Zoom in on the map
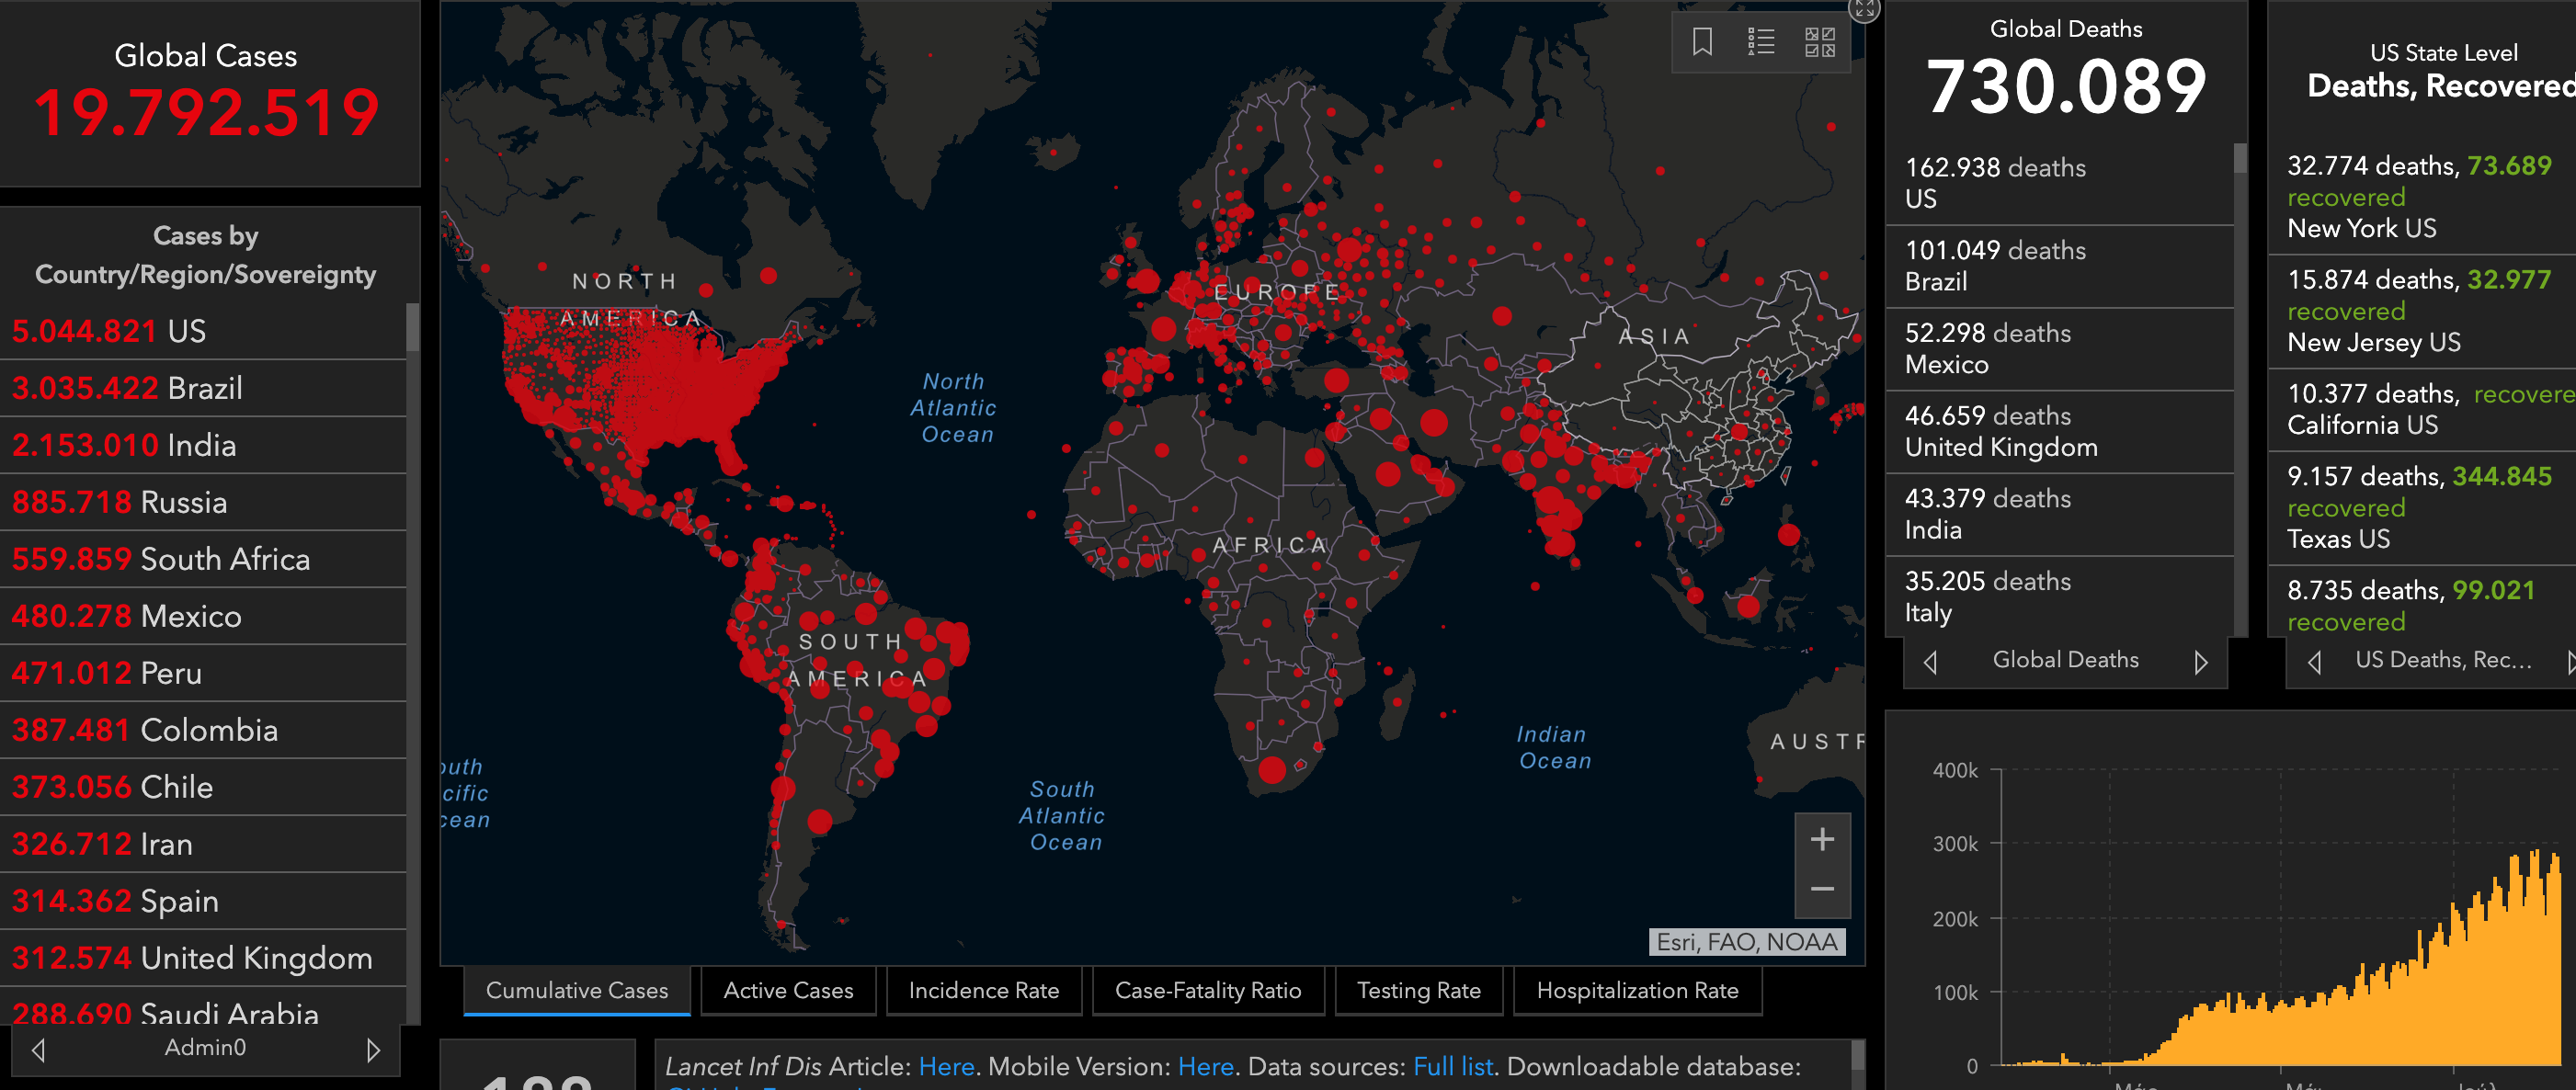Viewport: 2576px width, 1090px height. [1822, 839]
